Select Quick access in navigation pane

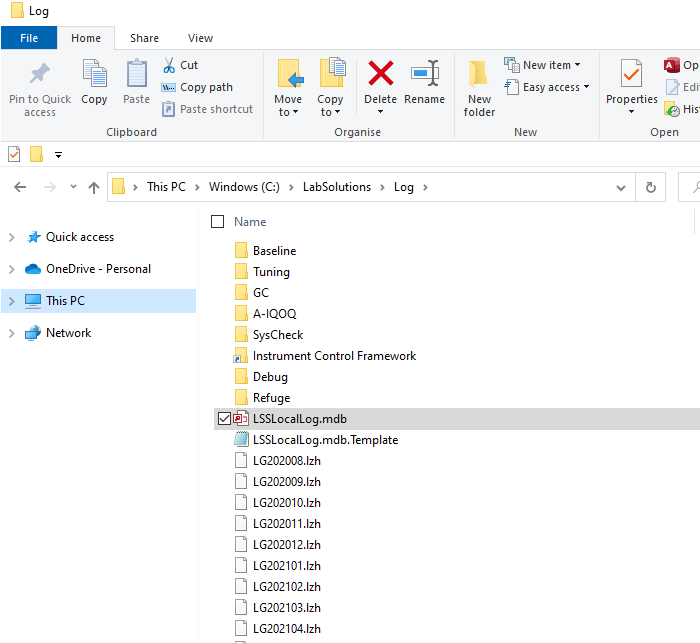[x=80, y=237]
